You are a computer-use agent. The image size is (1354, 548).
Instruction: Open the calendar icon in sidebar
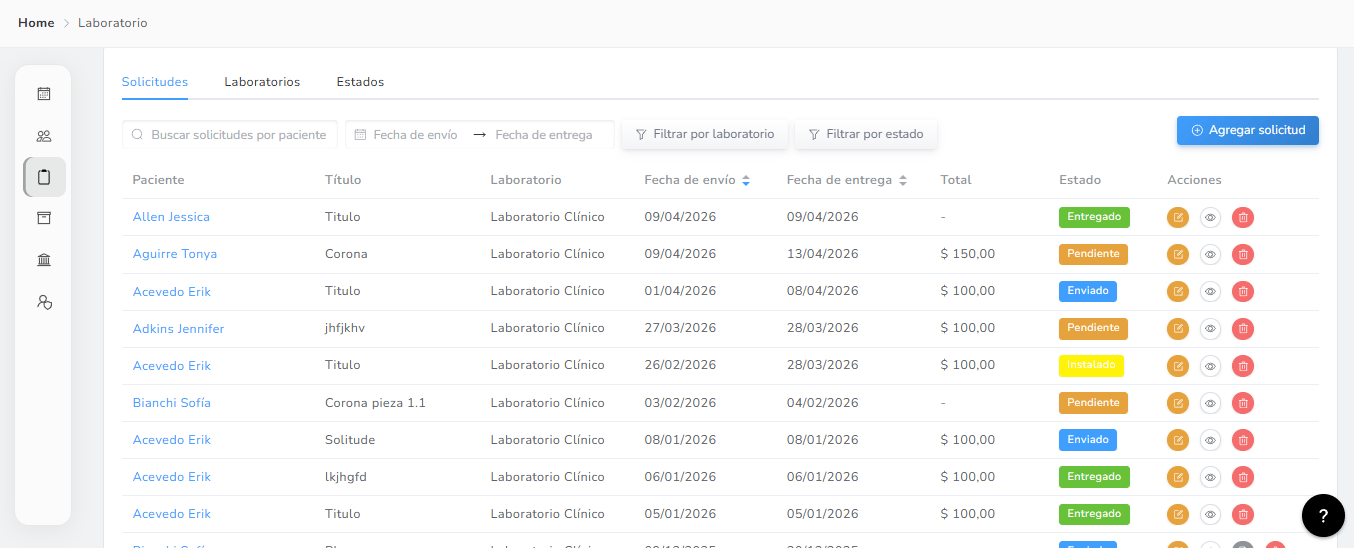tap(44, 94)
